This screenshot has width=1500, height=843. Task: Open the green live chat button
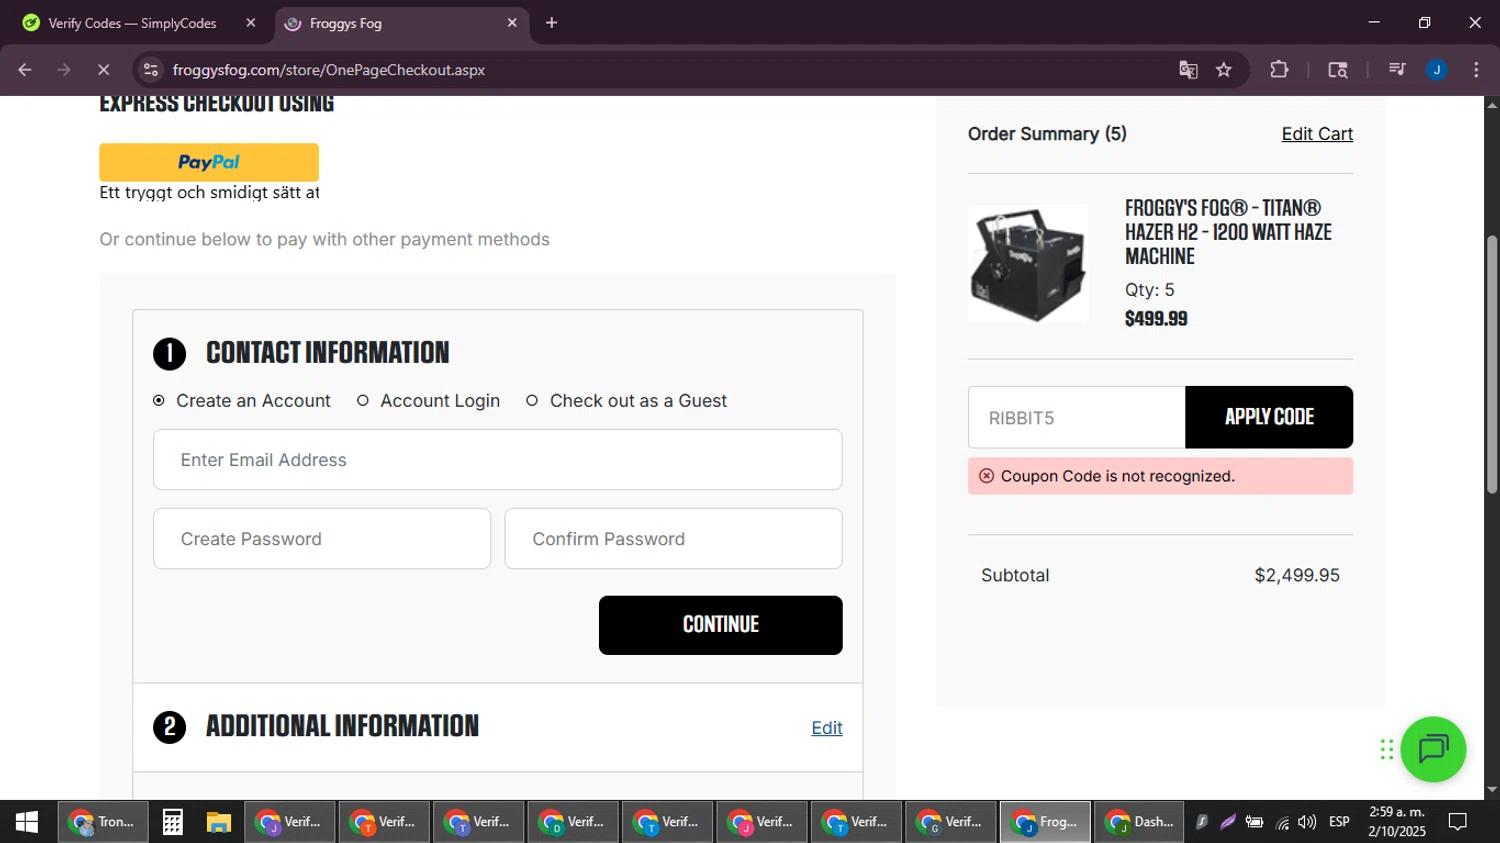pos(1433,749)
